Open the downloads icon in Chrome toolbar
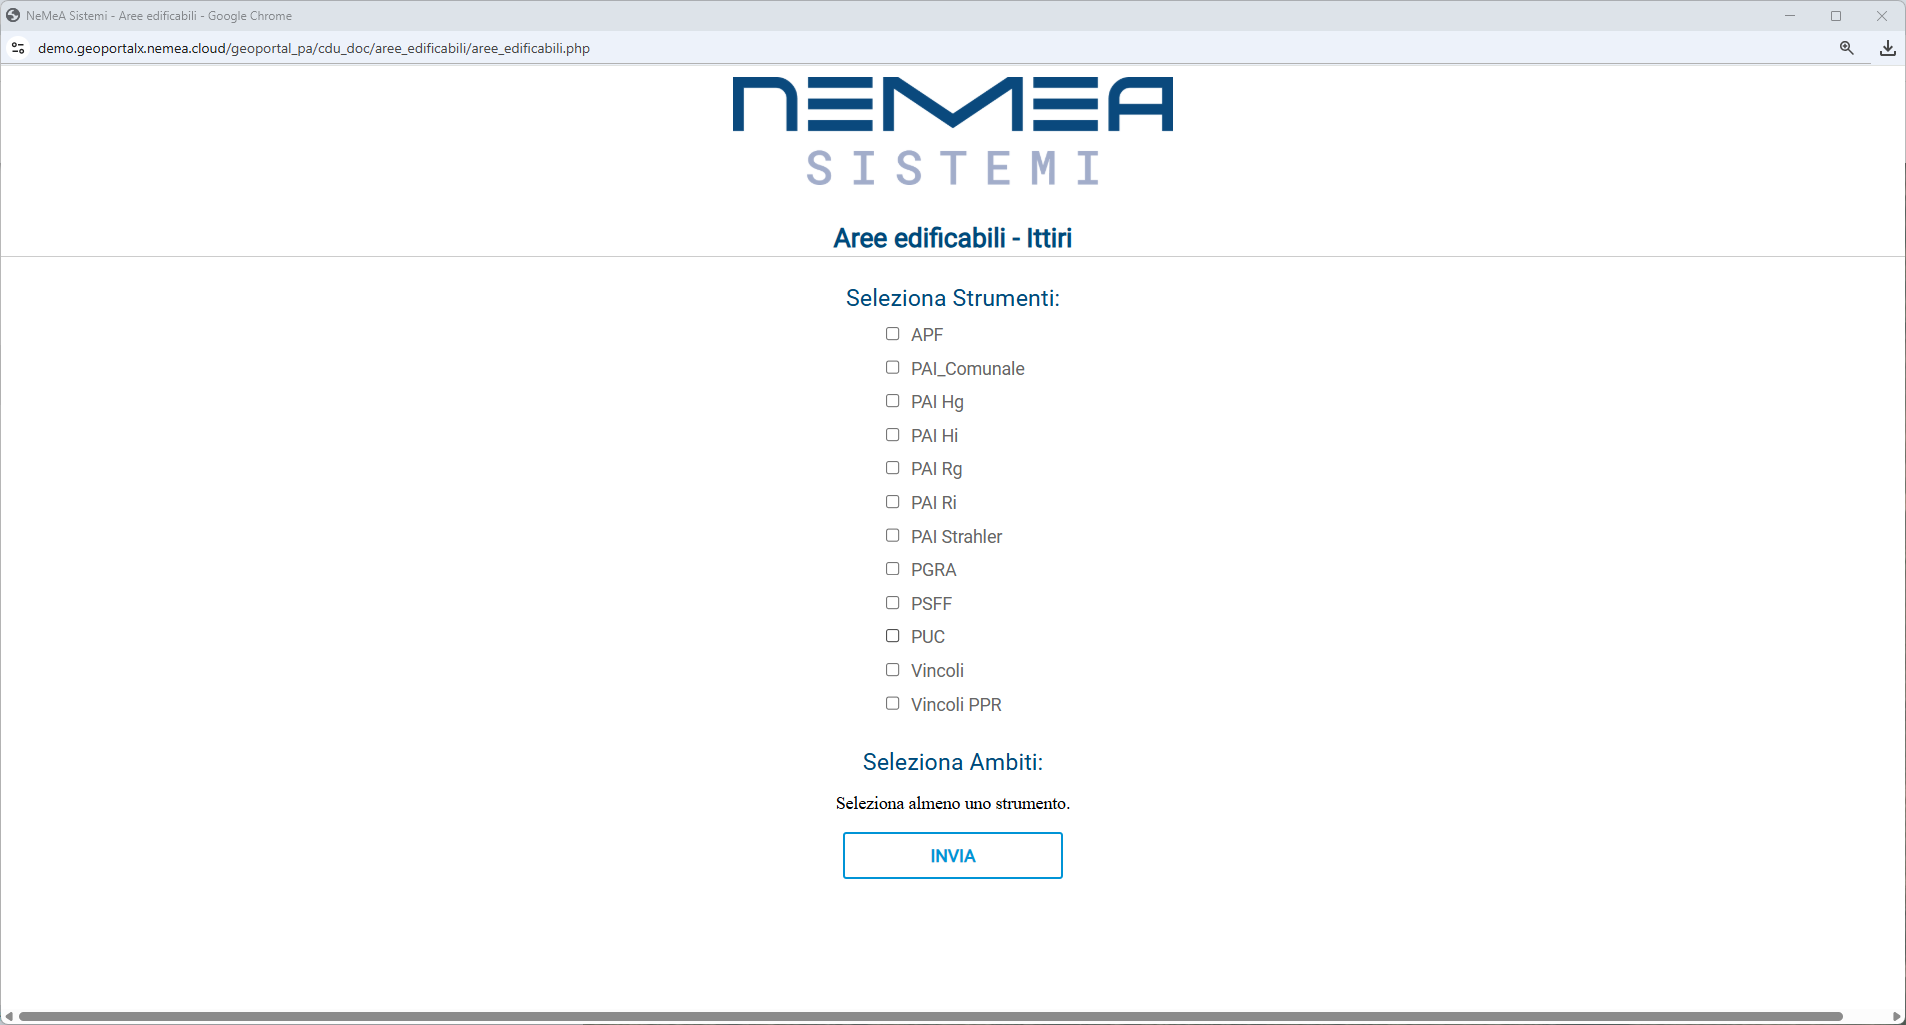This screenshot has width=1906, height=1025. 1887,48
